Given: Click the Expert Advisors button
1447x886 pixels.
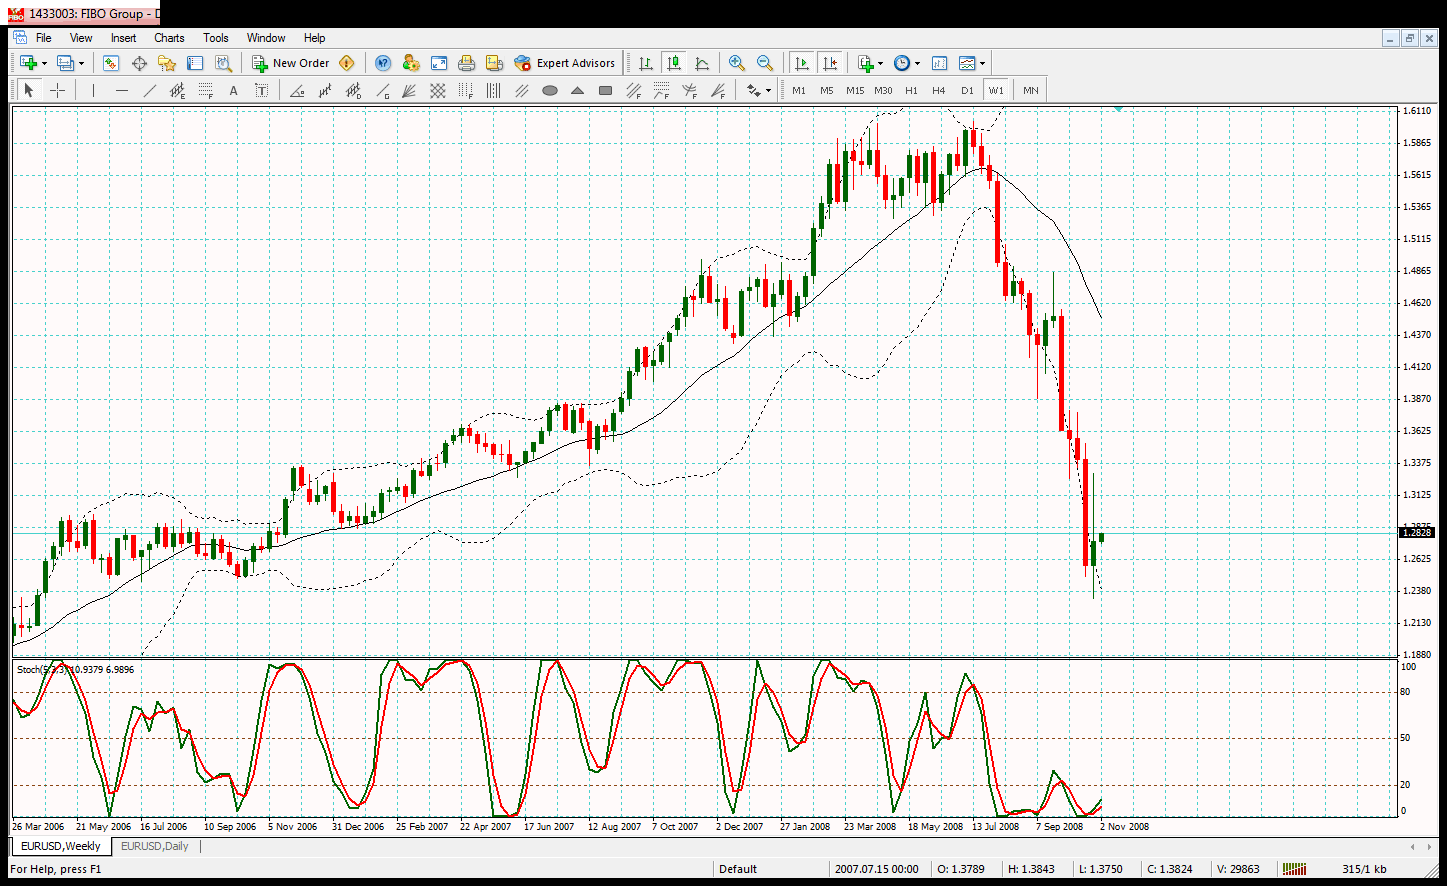Looking at the screenshot, I should tap(565, 63).
